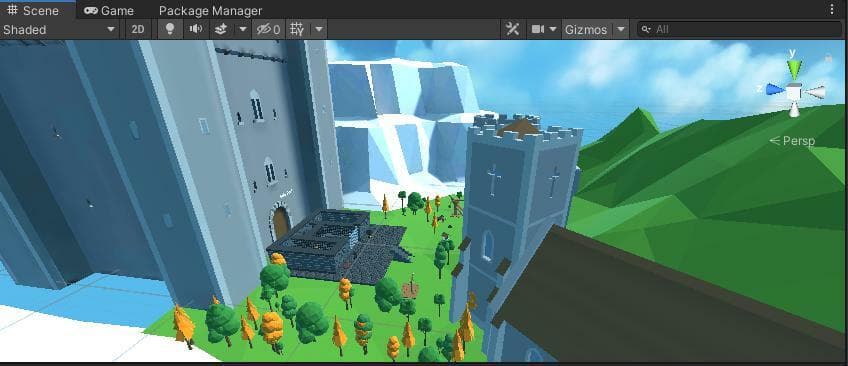Screen dimensions: 848x366
Task: Open the Package Manager tab
Action: [x=210, y=10]
